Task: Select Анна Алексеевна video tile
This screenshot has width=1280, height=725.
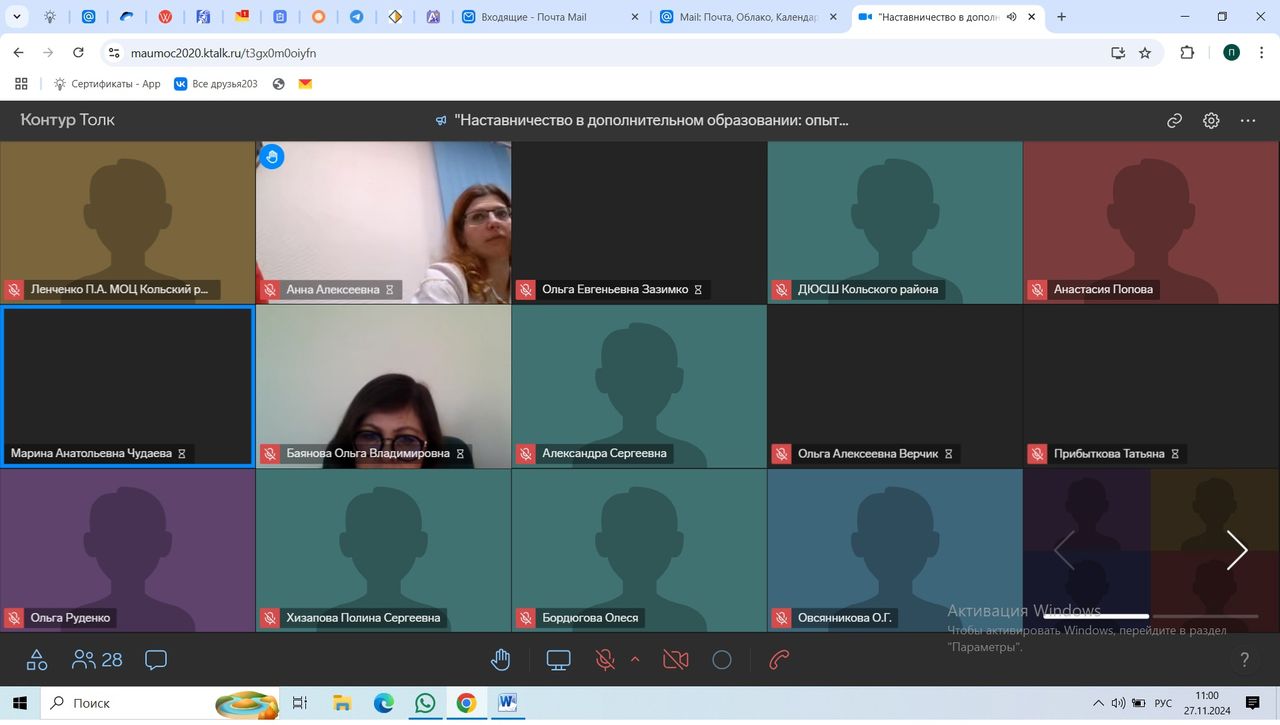Action: [x=383, y=222]
